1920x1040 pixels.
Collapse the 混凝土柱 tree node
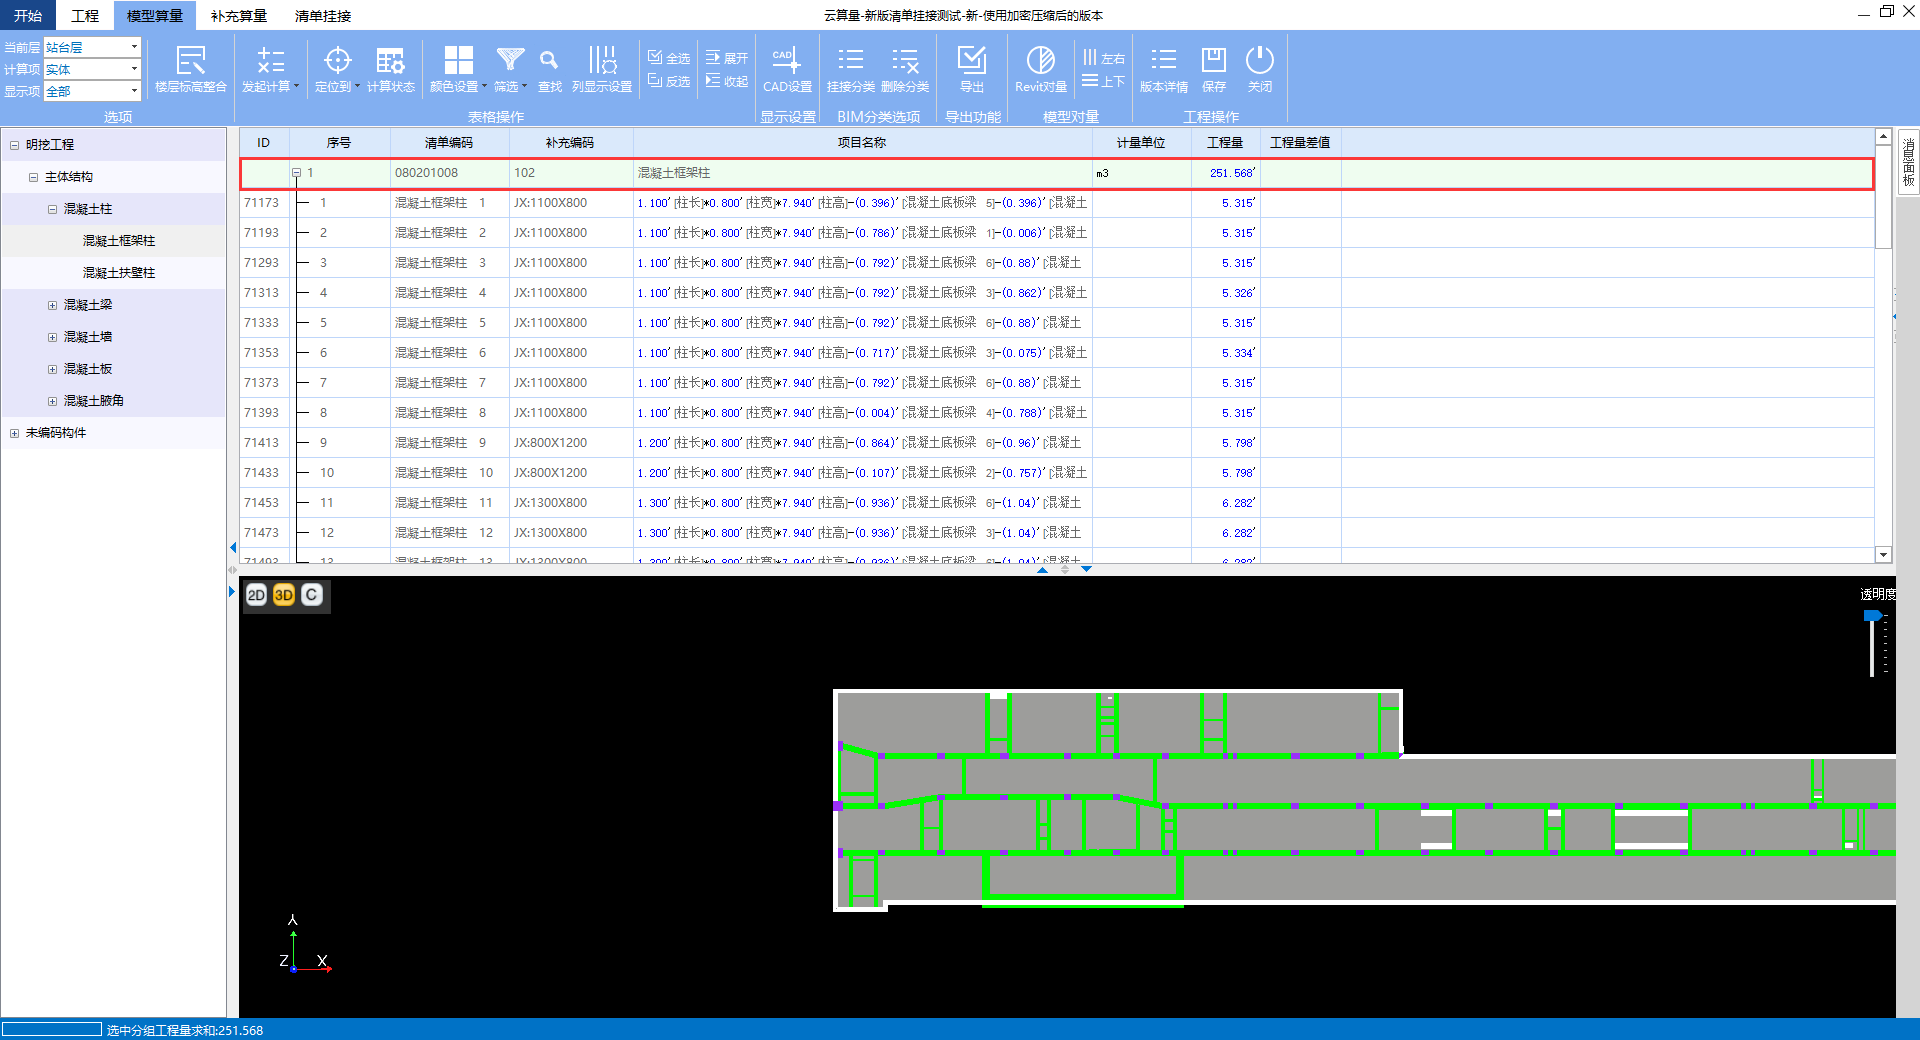coord(52,209)
